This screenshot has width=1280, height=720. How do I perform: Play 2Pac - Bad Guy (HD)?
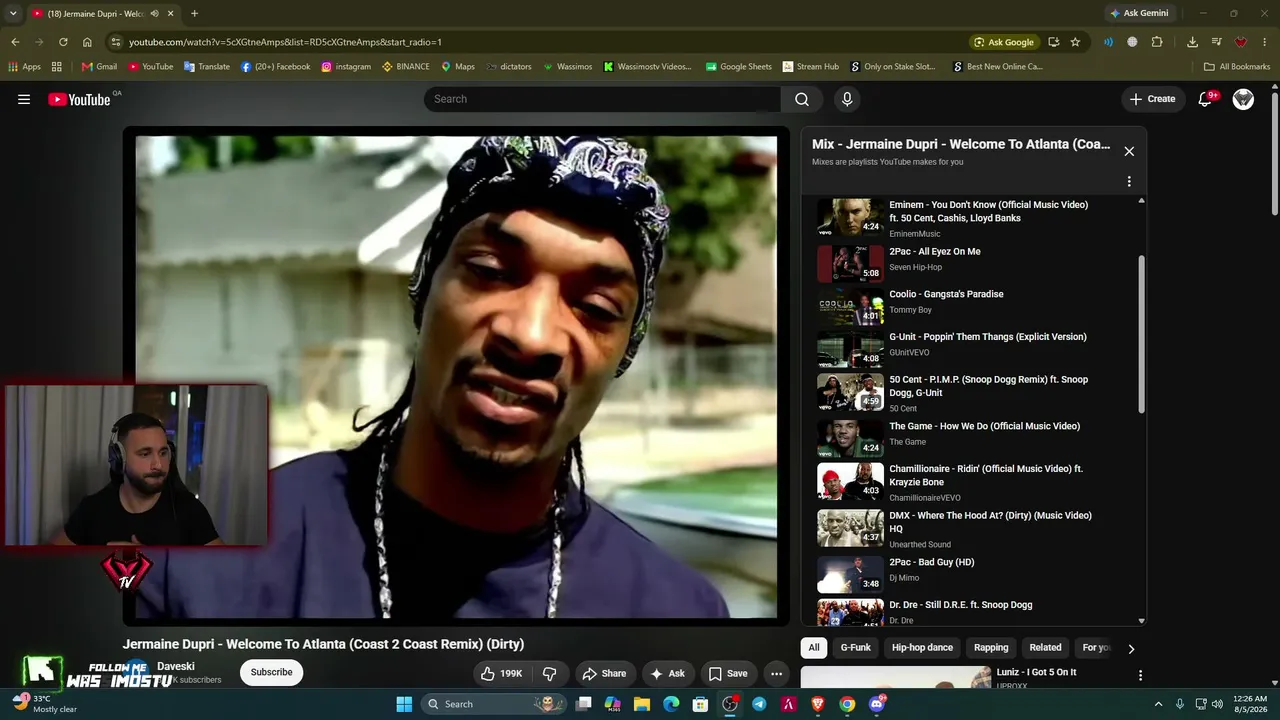(975, 572)
